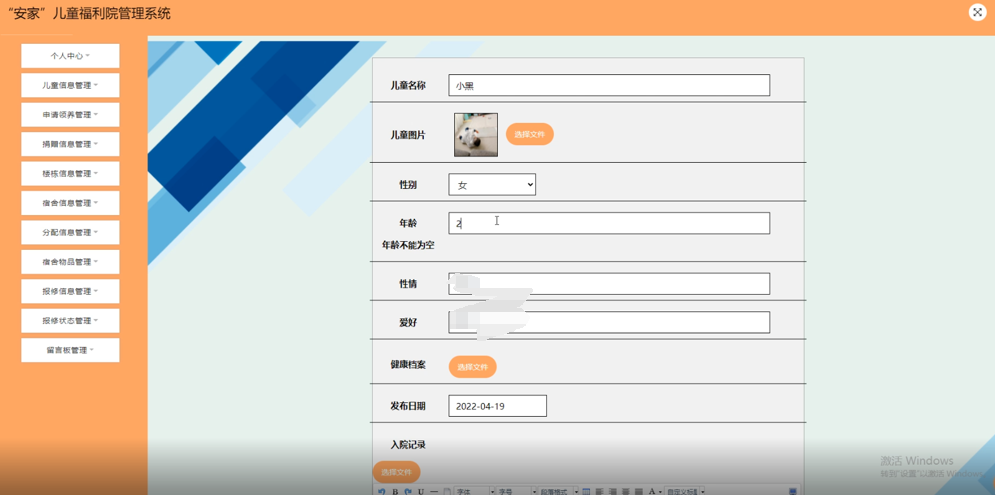
Task: Expand the 宿舍信息管理 menu
Action: pos(70,203)
